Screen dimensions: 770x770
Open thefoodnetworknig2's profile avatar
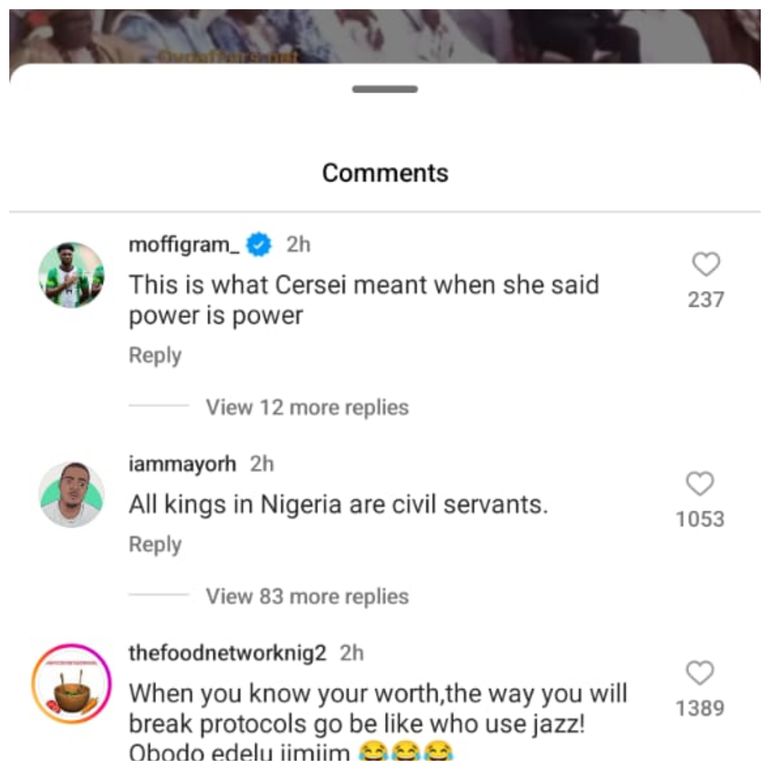tap(71, 688)
